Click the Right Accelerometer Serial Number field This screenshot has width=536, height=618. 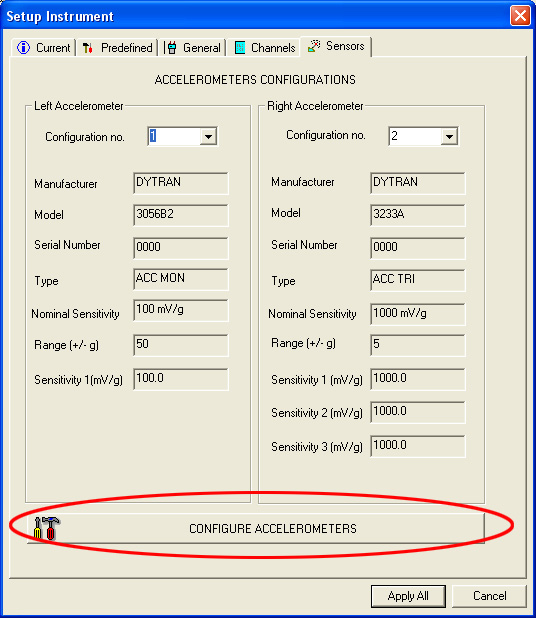click(418, 248)
